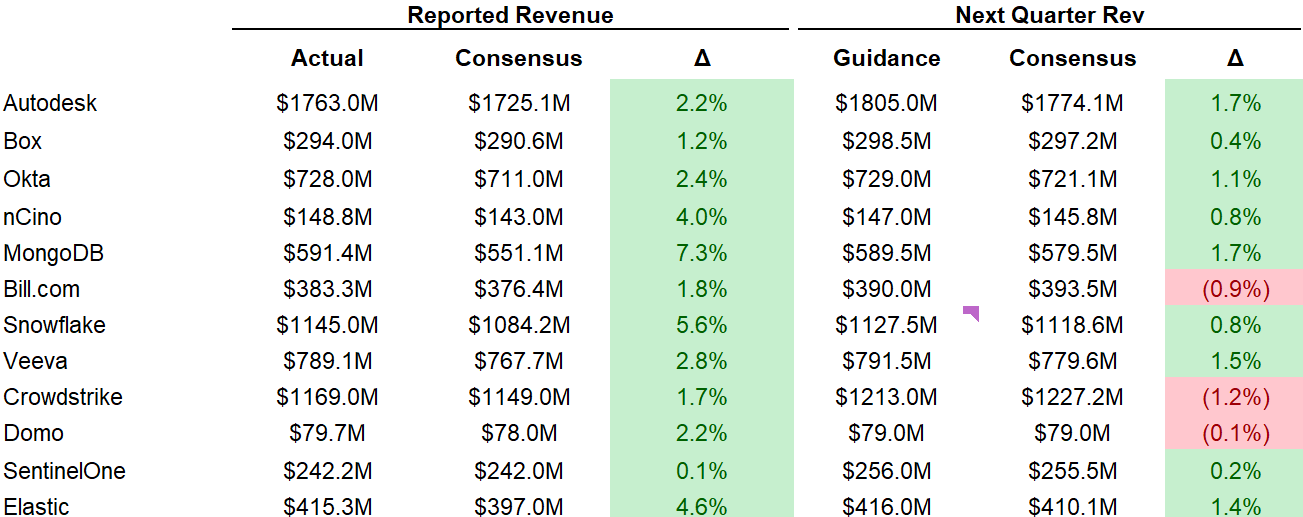Click the Actual column header
1303x517 pixels.
(327, 58)
